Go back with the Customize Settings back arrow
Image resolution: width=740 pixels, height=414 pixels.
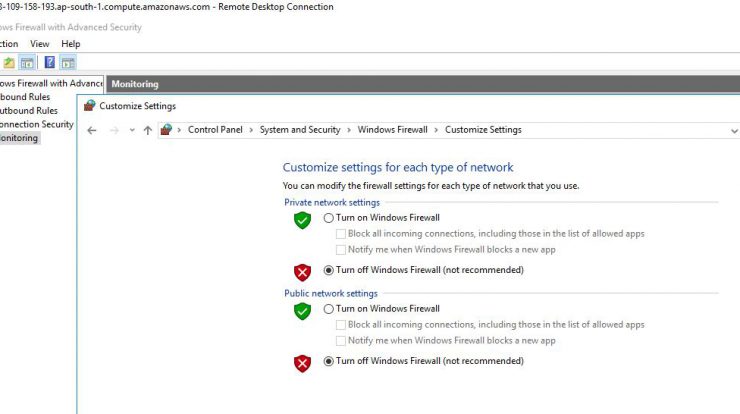92,130
